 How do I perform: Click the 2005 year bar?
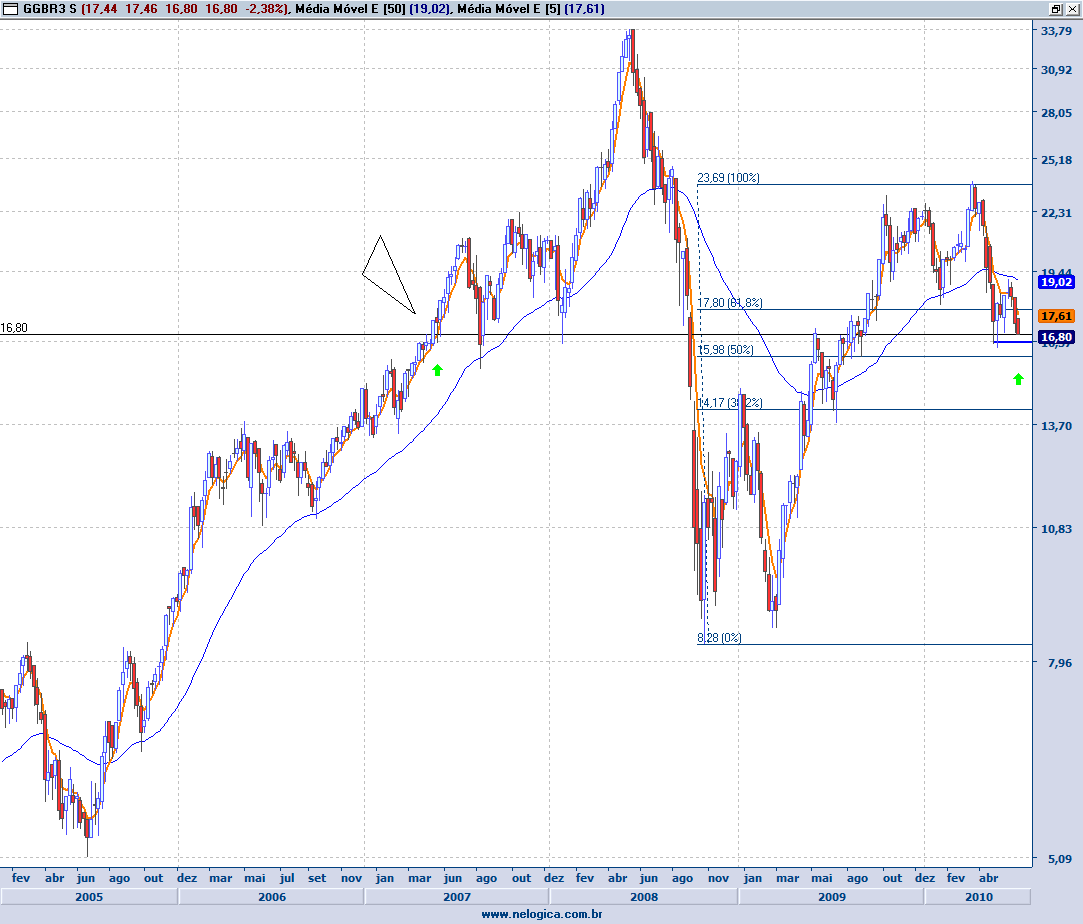pos(89,896)
